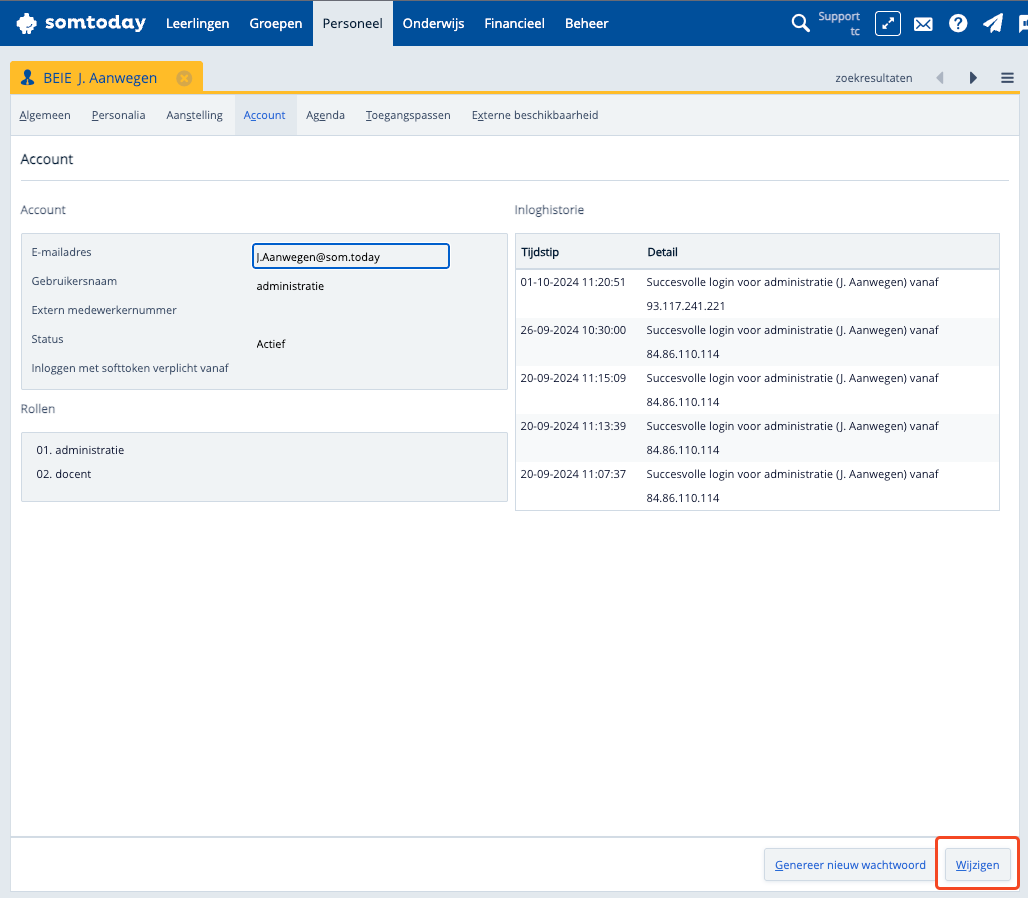This screenshot has height=898, width=1028.
Task: Open the hamburger menu beside zoekresultaten
Action: point(1007,78)
